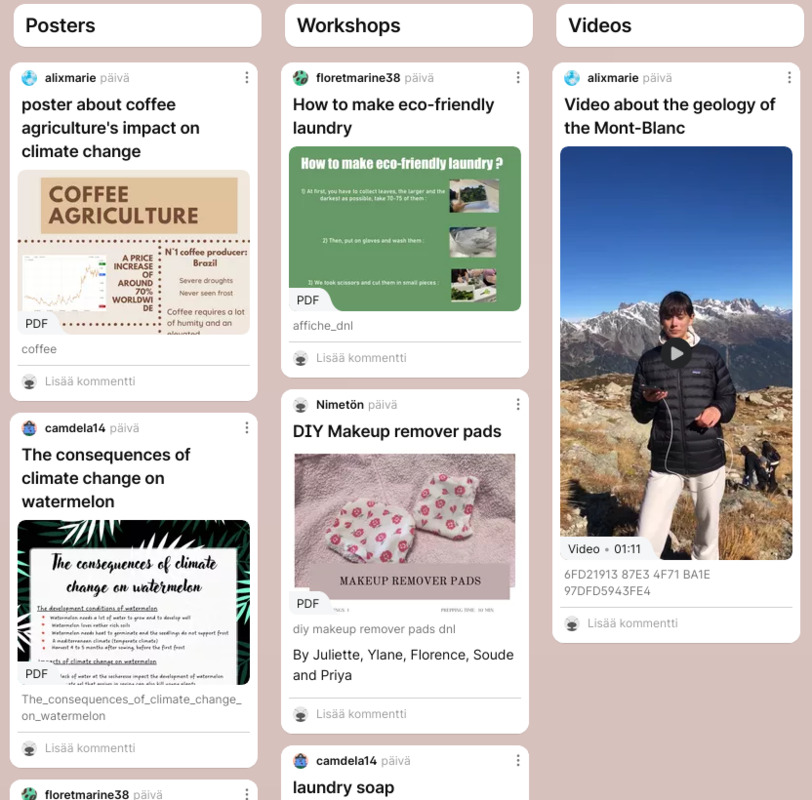Open the watermelon consequences PDF thumbnail
This screenshot has height=800, width=812.
(x=134, y=602)
